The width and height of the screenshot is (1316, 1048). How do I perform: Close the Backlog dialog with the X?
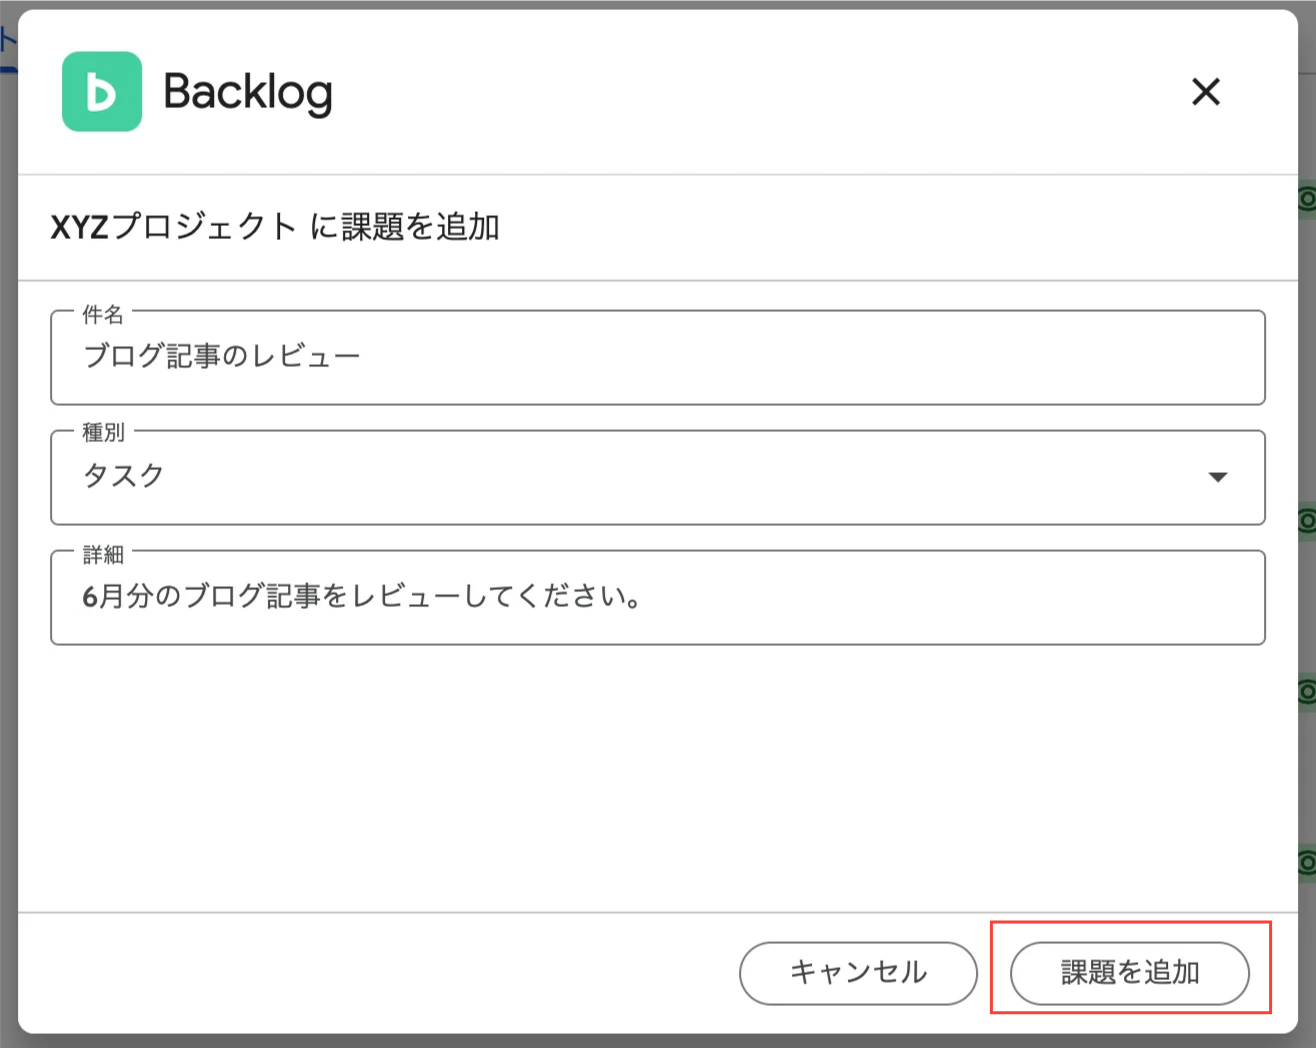(1206, 92)
